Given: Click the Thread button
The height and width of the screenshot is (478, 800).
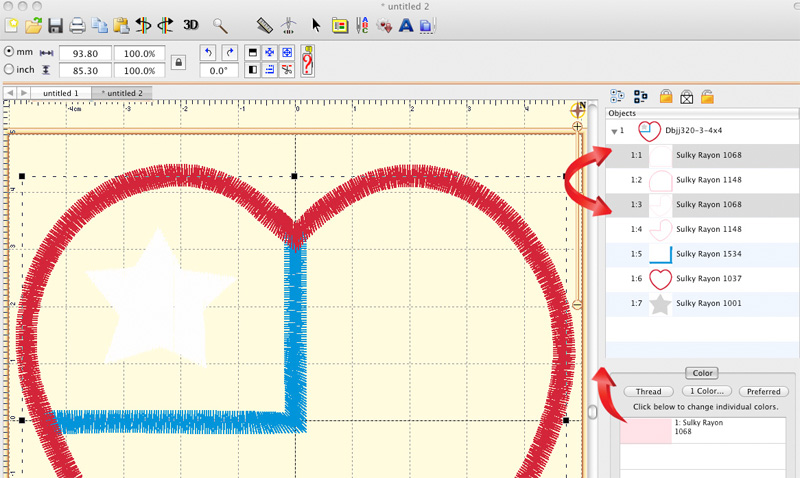Looking at the screenshot, I should pyautogui.click(x=648, y=391).
